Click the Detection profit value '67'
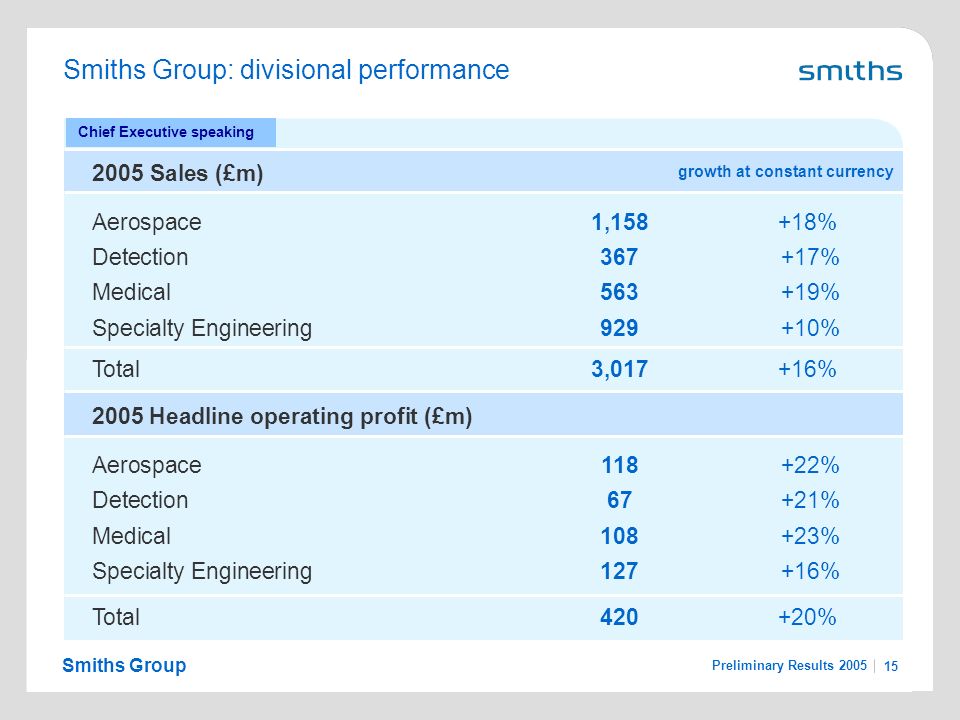 [x=620, y=500]
